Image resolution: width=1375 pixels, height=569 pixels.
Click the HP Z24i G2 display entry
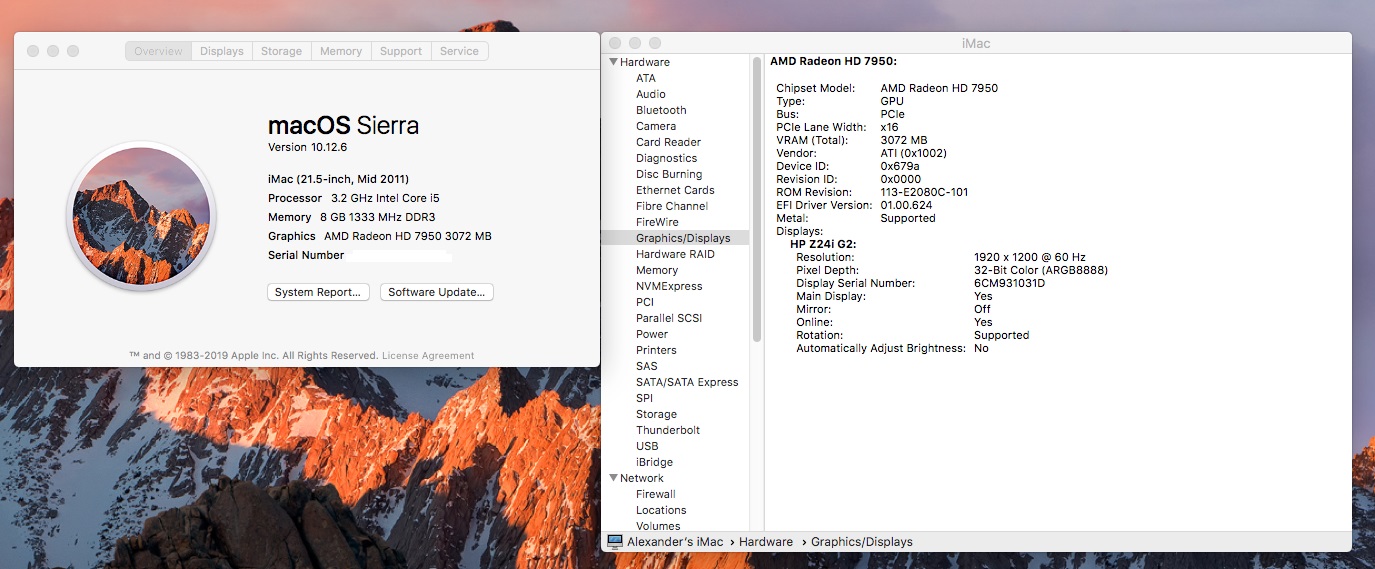[822, 244]
